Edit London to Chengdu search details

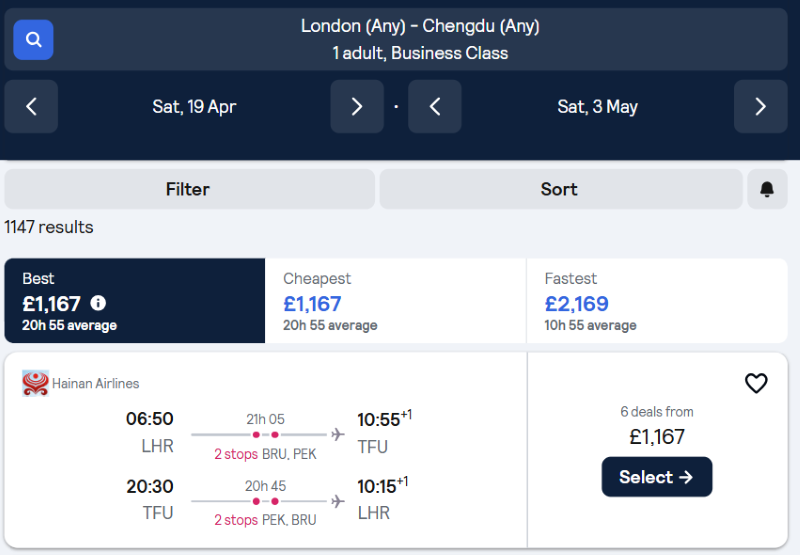click(x=420, y=39)
